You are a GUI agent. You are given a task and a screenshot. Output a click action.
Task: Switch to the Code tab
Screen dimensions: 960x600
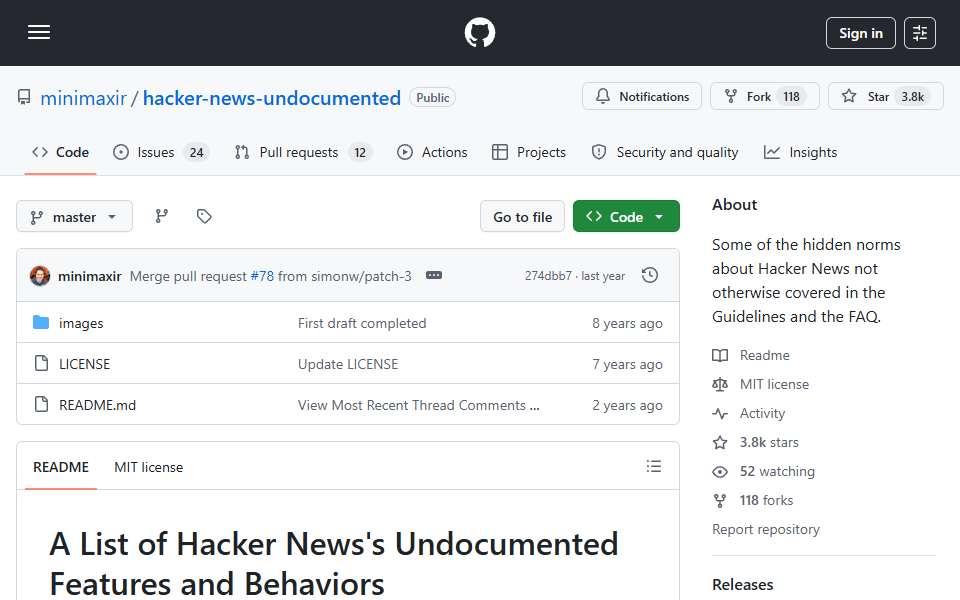click(x=61, y=152)
